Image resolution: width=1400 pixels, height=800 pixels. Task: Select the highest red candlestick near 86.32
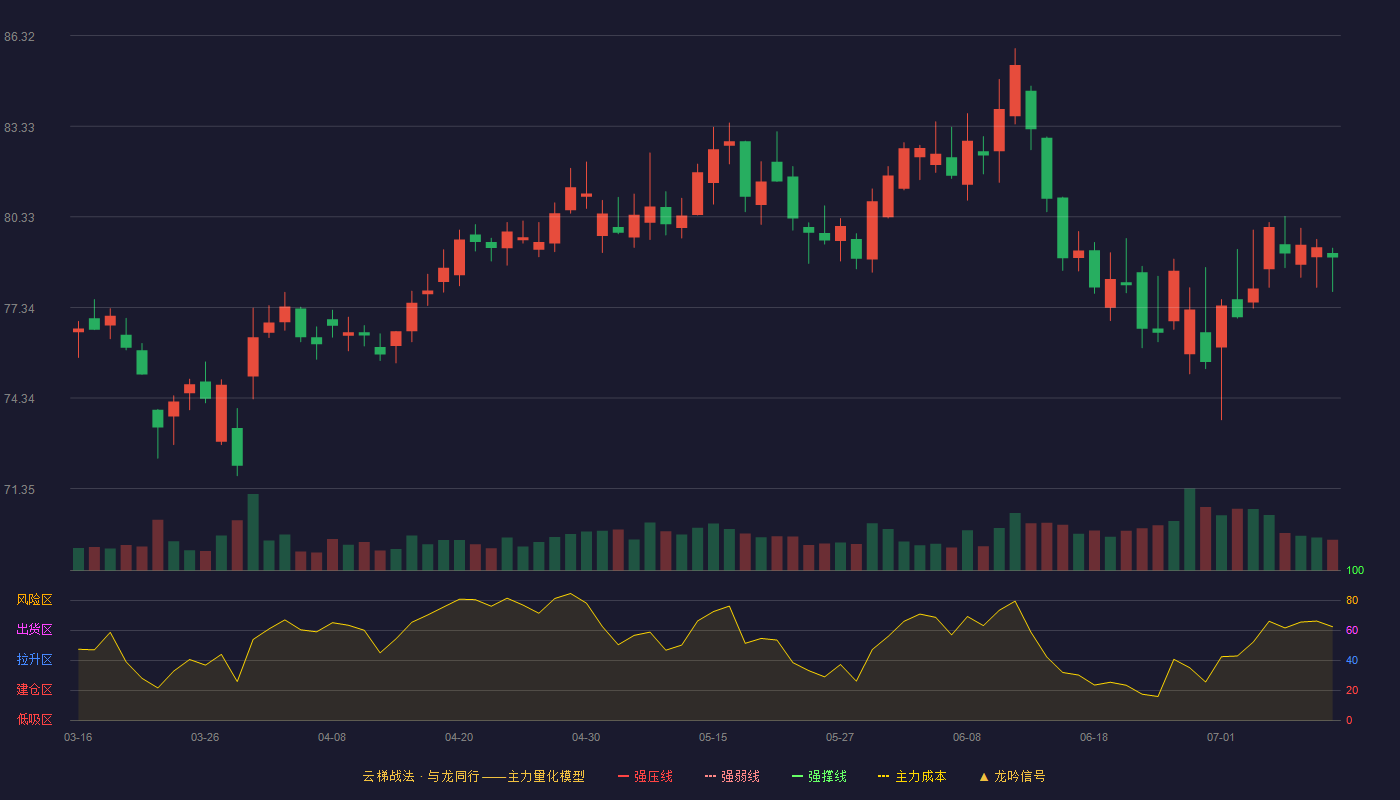[x=1015, y=90]
